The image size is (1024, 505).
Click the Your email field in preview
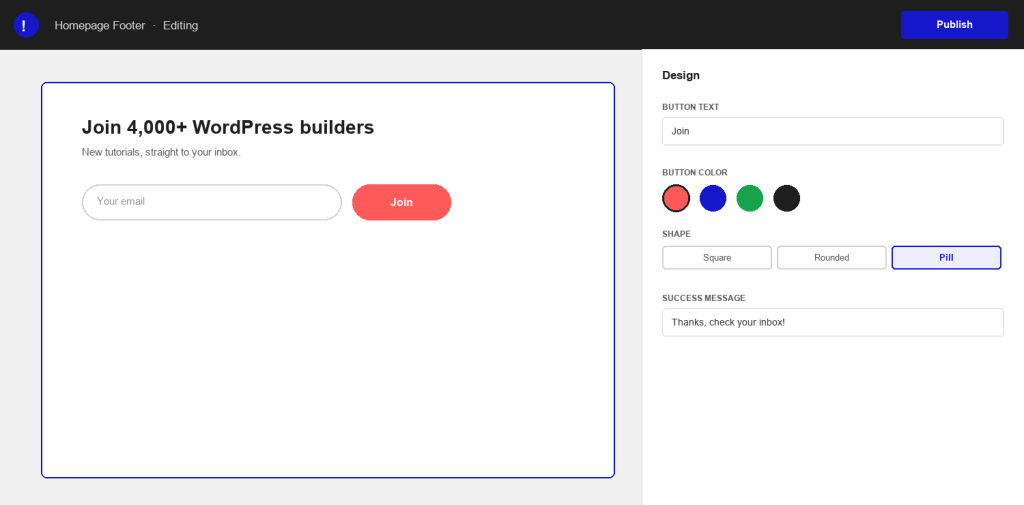[212, 202]
